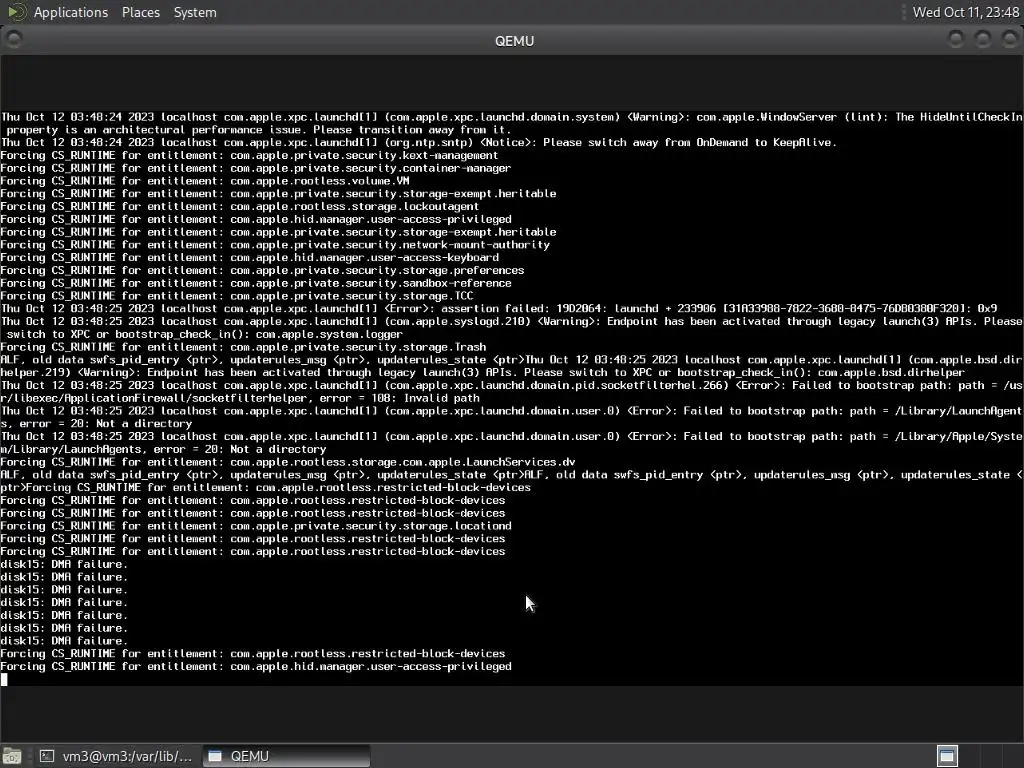
Task: Click the user-access-keyboard entitlement line
Action: 249,257
